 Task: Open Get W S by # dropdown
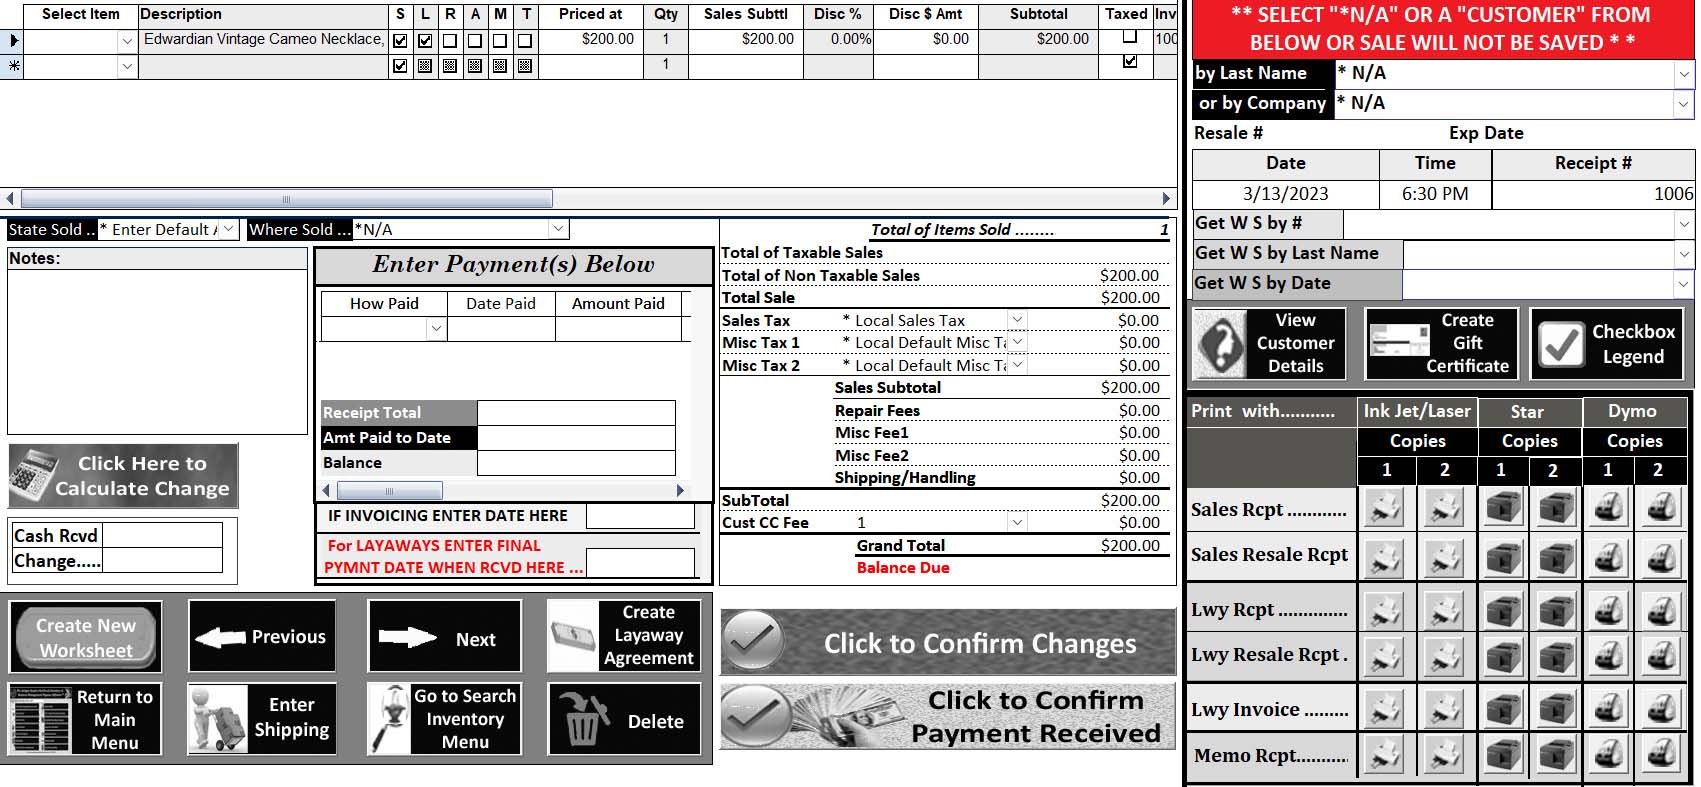click(x=1684, y=225)
